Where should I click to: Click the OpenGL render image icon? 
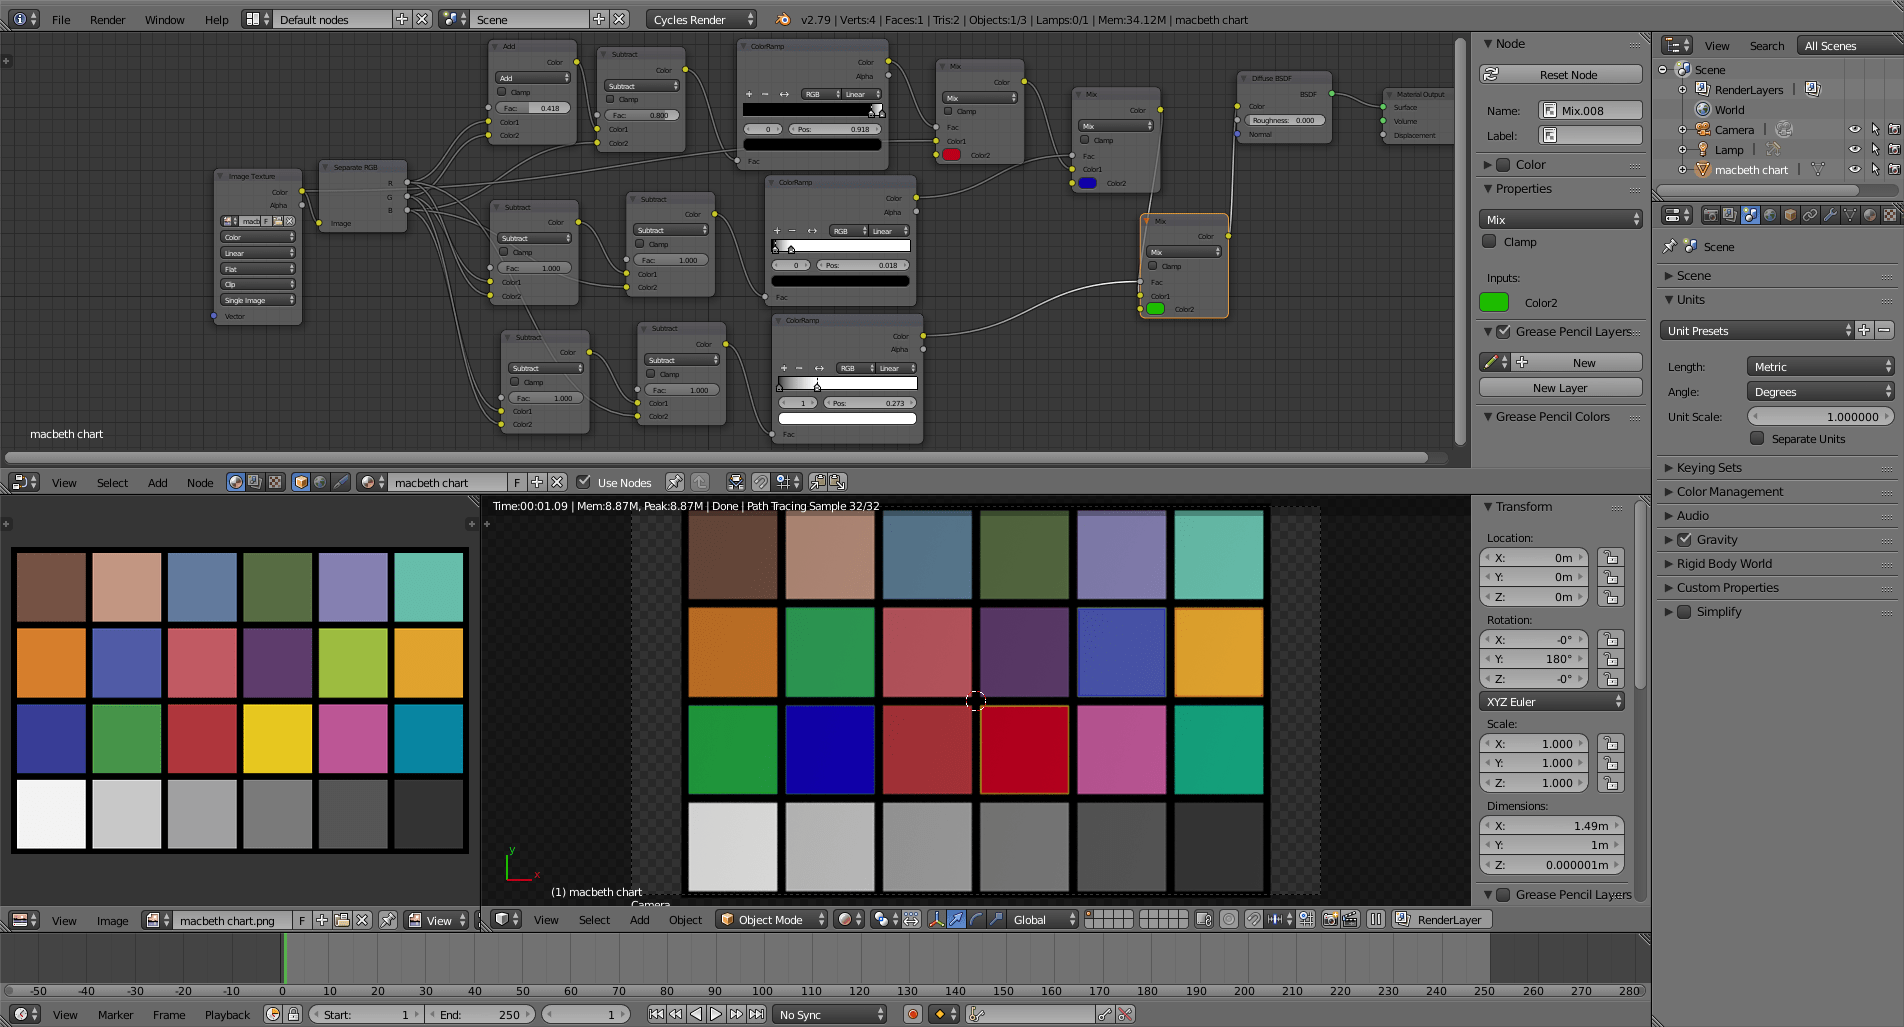[1330, 919]
